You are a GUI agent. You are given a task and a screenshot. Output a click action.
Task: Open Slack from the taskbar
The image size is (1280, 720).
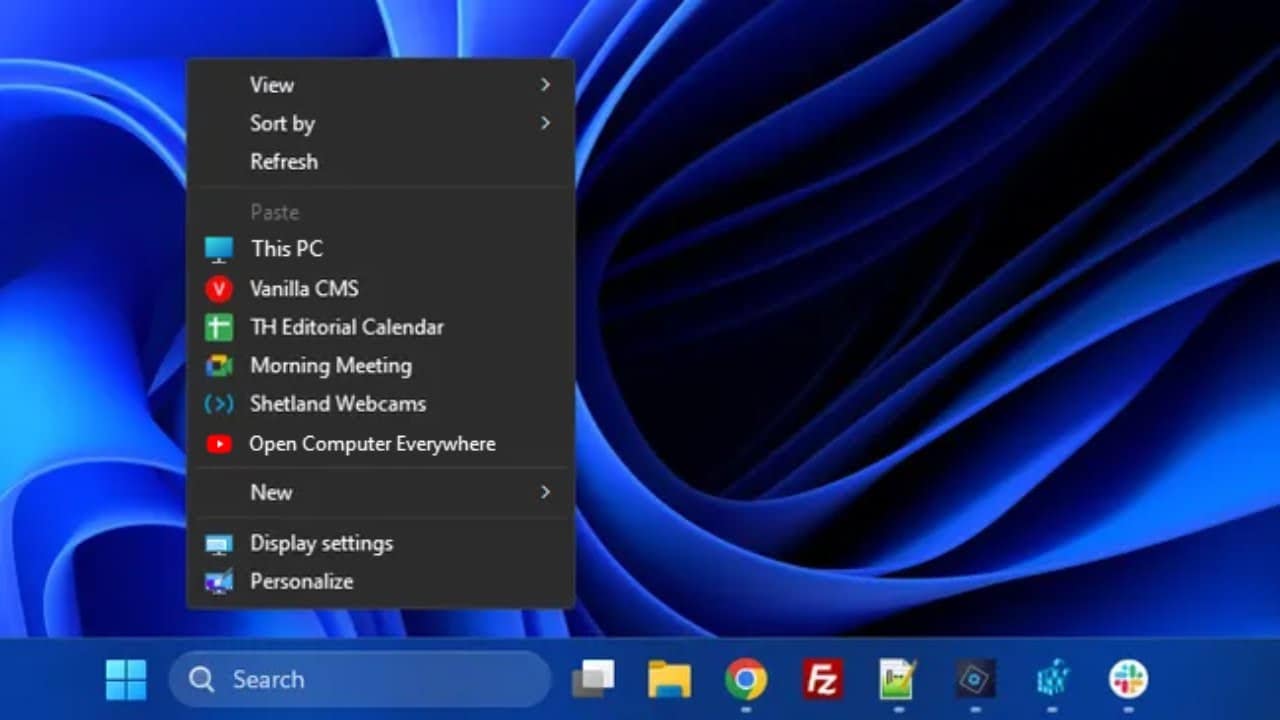coord(1130,679)
